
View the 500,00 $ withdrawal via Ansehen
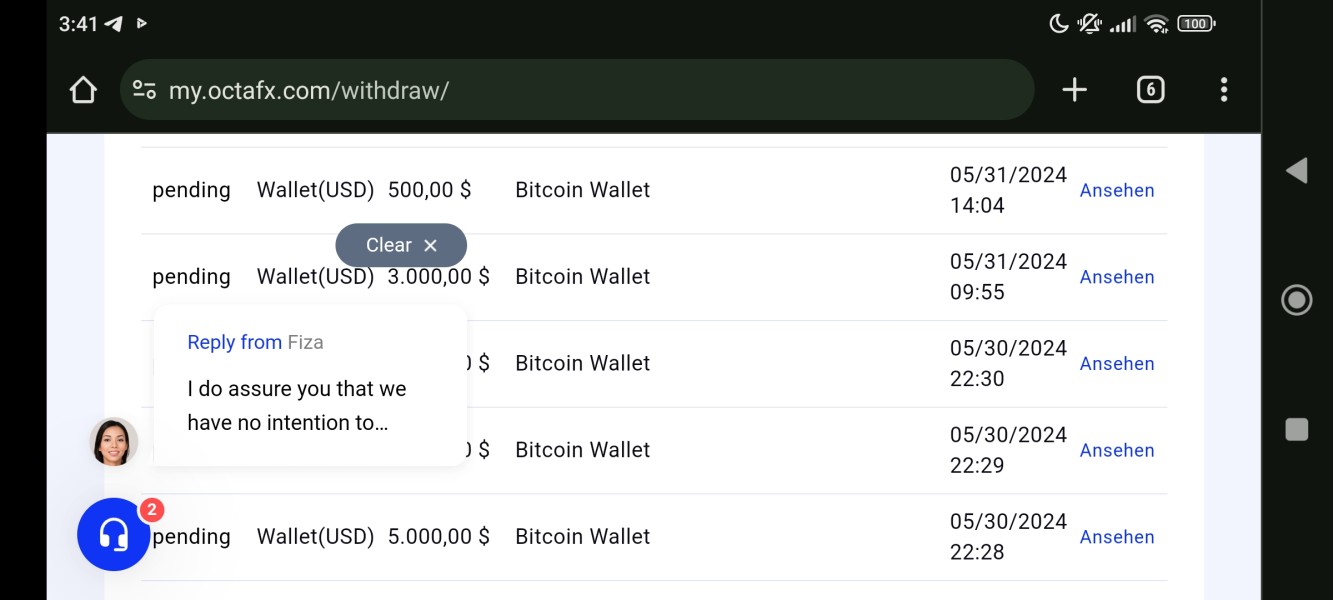(1117, 190)
